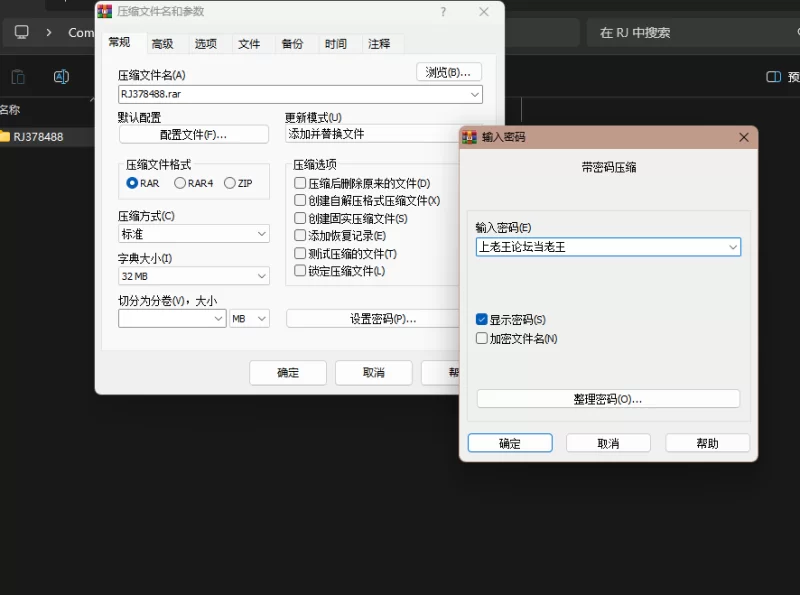Open the dictionary size 32 MB dropdown

tap(261, 276)
